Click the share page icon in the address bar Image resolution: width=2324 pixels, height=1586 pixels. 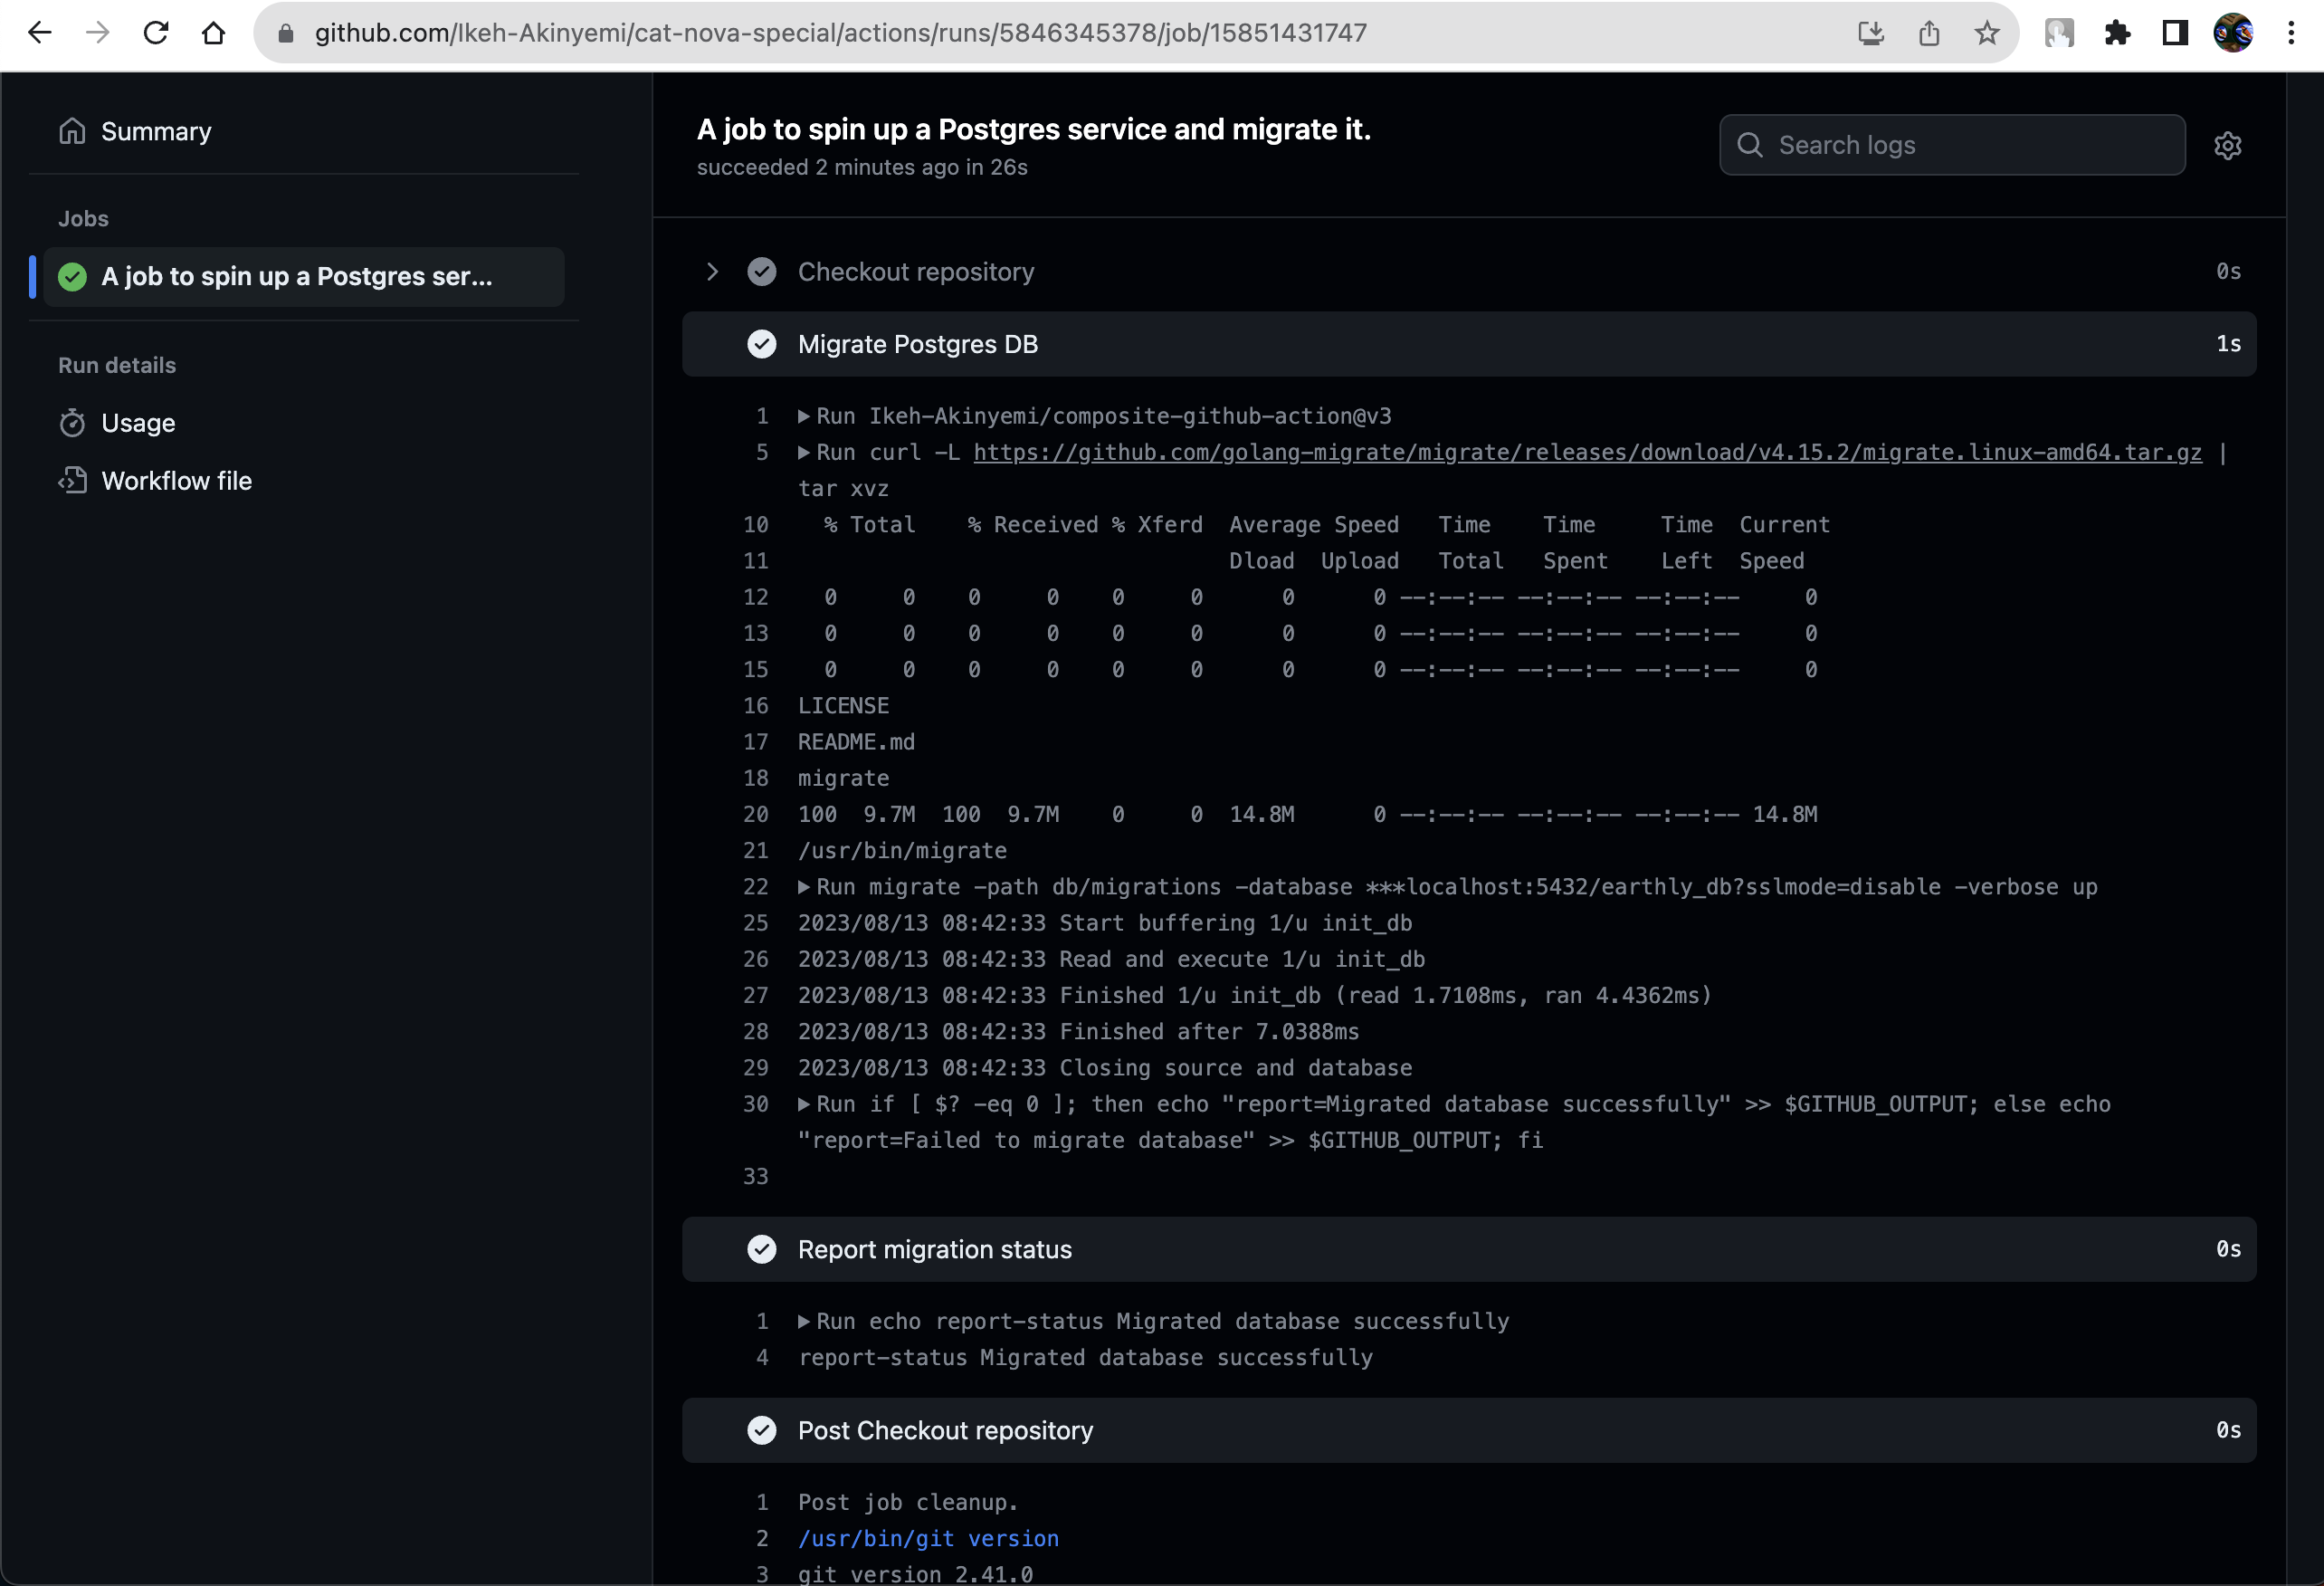tap(1929, 33)
